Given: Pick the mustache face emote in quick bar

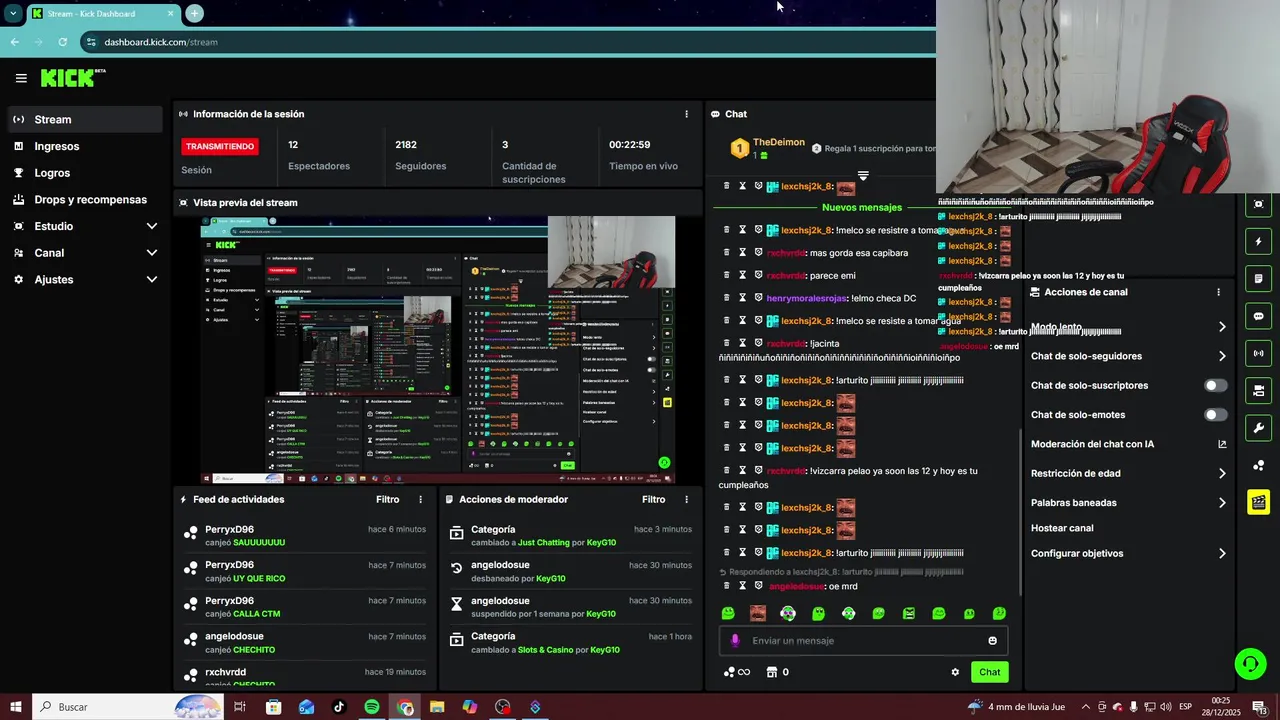Looking at the screenshot, I should [758, 613].
